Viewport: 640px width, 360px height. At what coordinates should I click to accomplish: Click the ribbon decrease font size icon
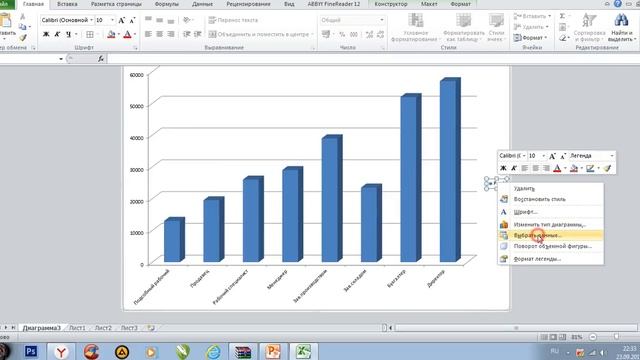(x=132, y=20)
